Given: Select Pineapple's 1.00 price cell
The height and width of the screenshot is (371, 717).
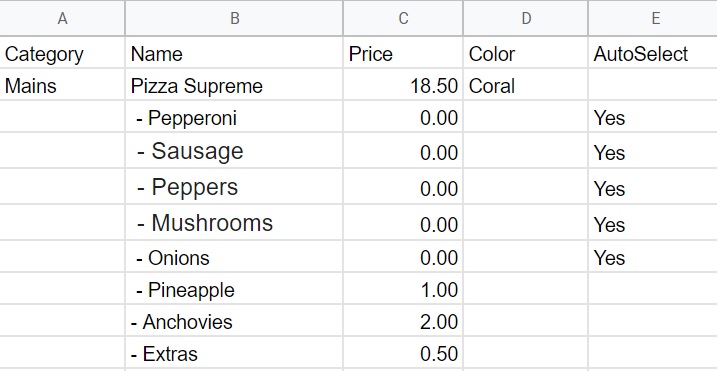Looking at the screenshot, I should click(x=403, y=289).
